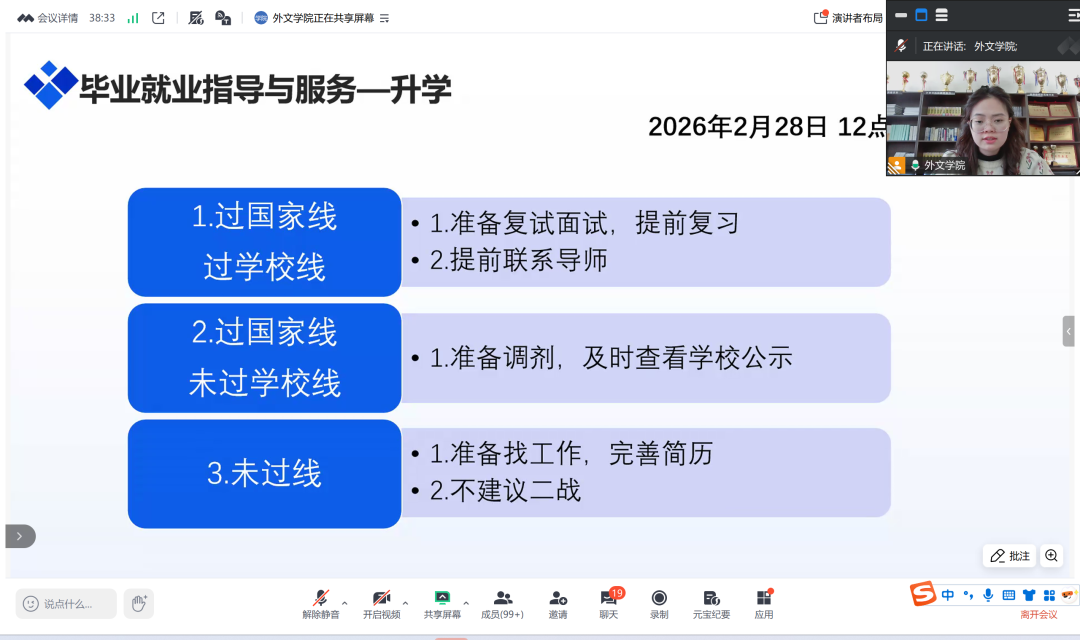The image size is (1080, 640).
Task: Expand video options arrow beside 开启视频
Action: click(405, 603)
